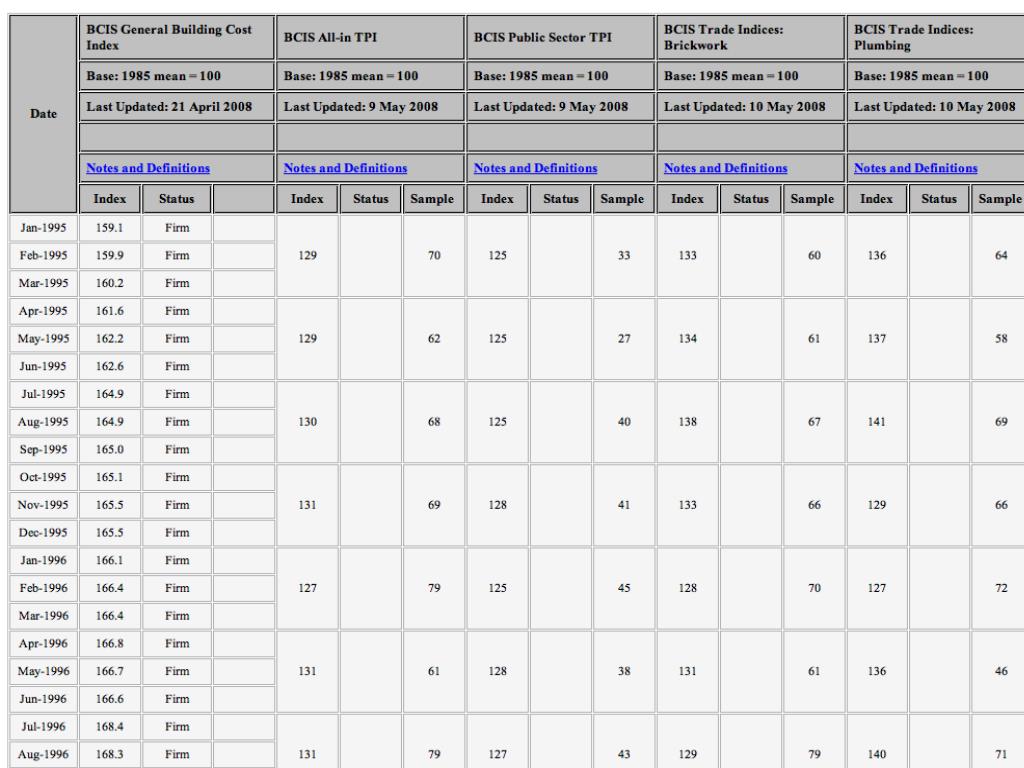
Task: Open Notes and Definitions under Public Sector TPI
Action: coord(535,168)
